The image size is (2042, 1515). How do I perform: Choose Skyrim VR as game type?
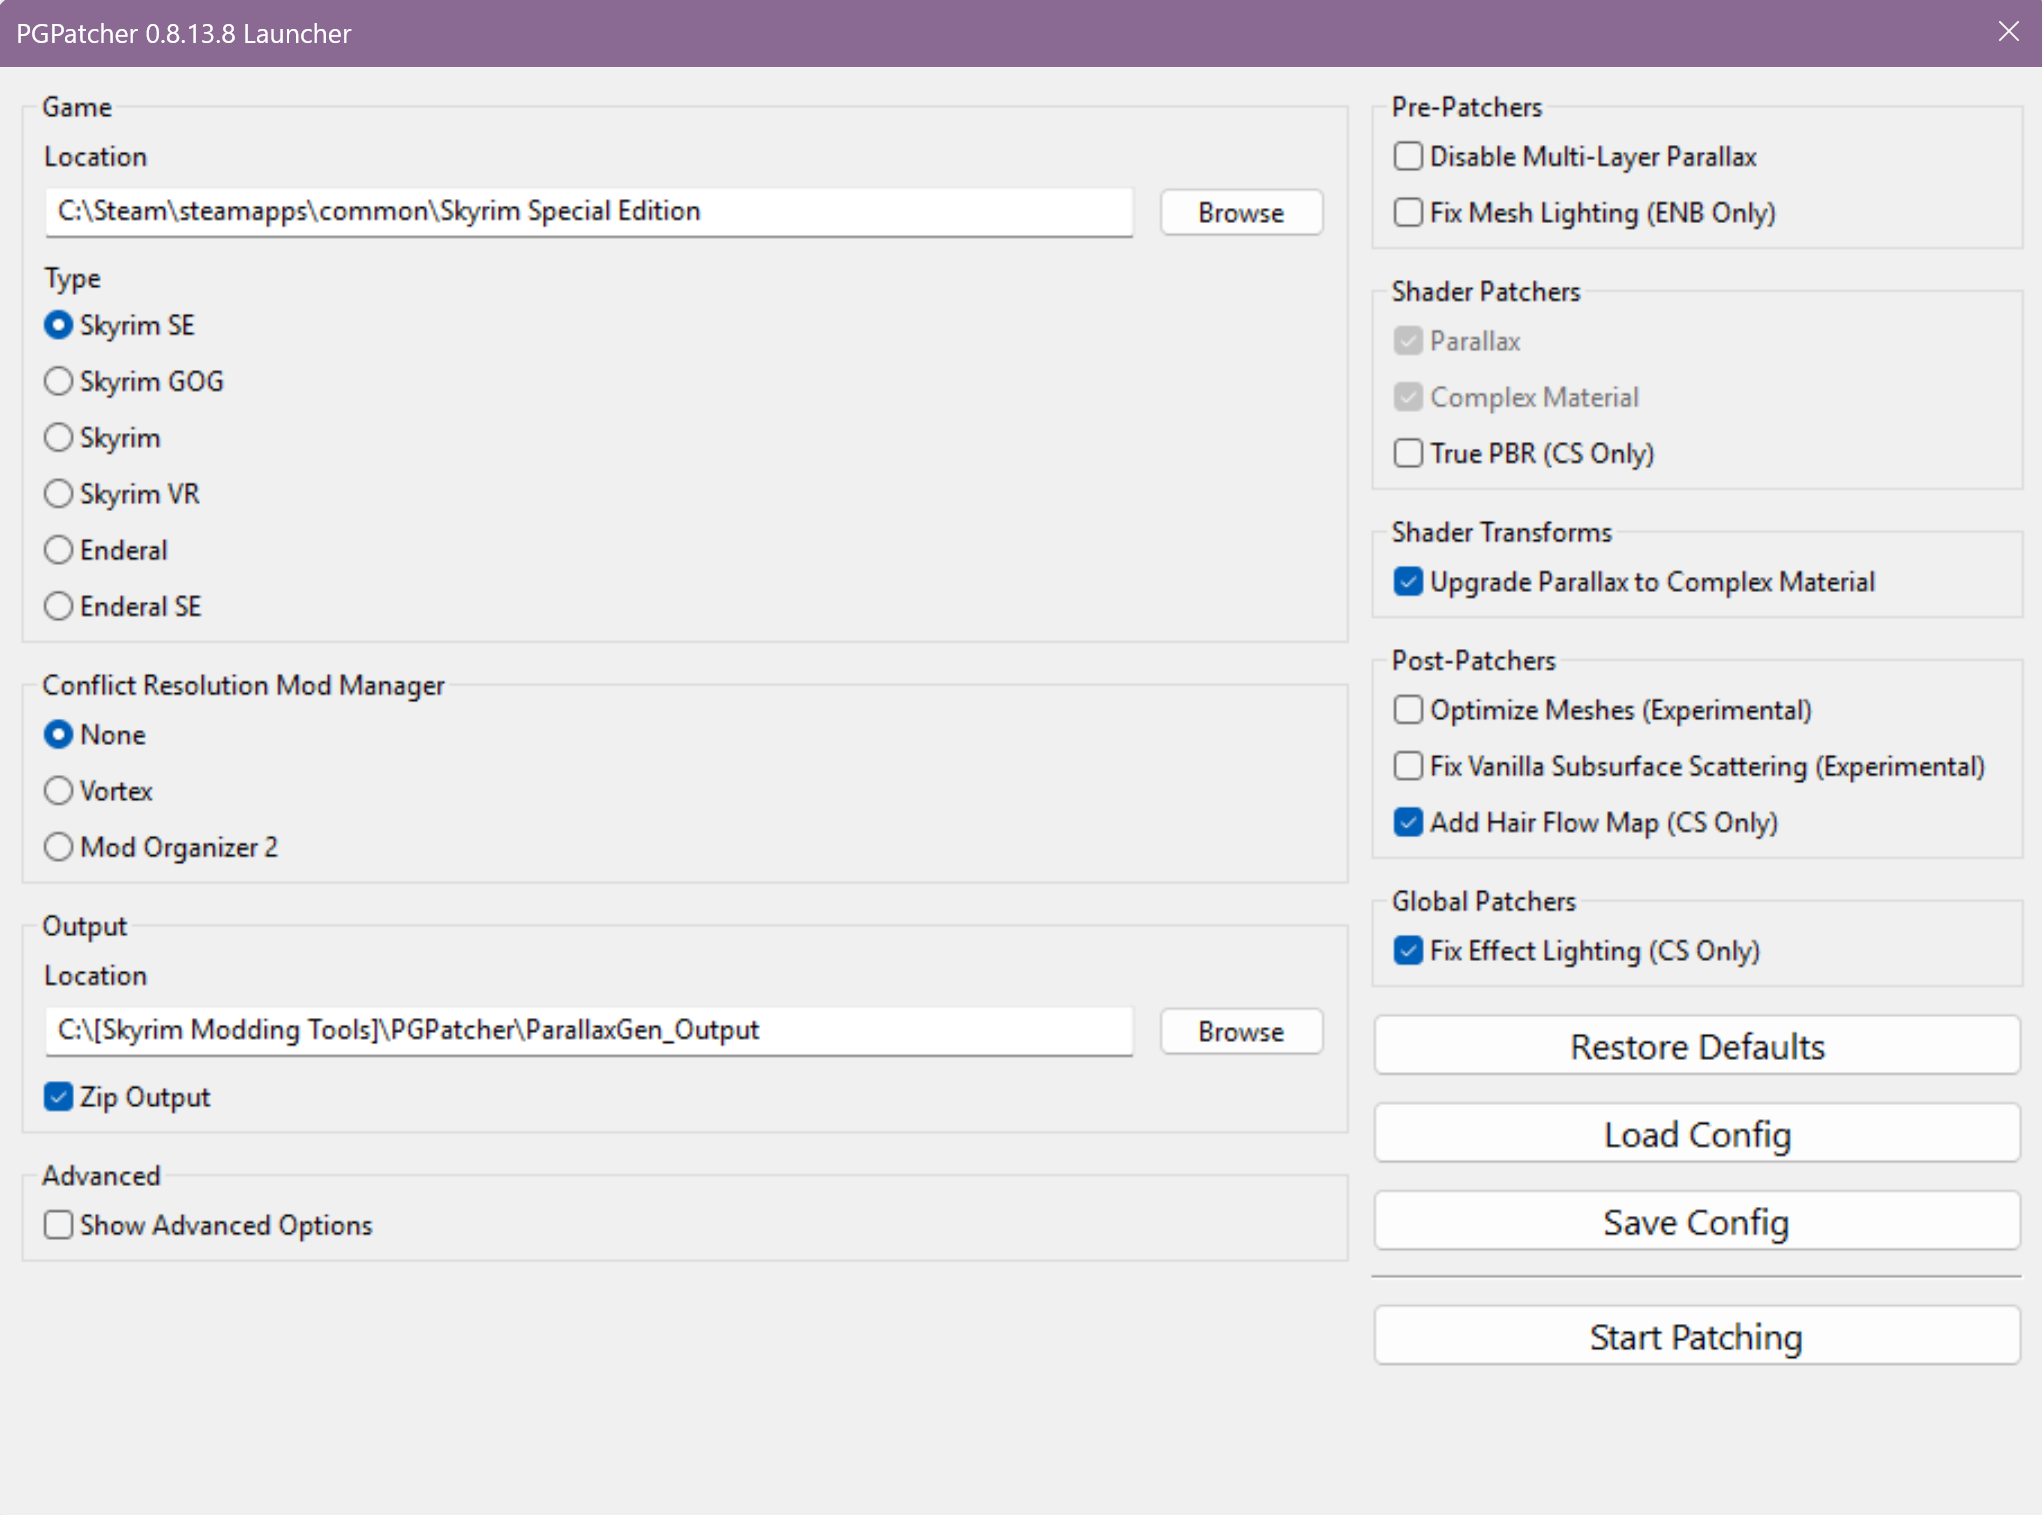point(59,494)
